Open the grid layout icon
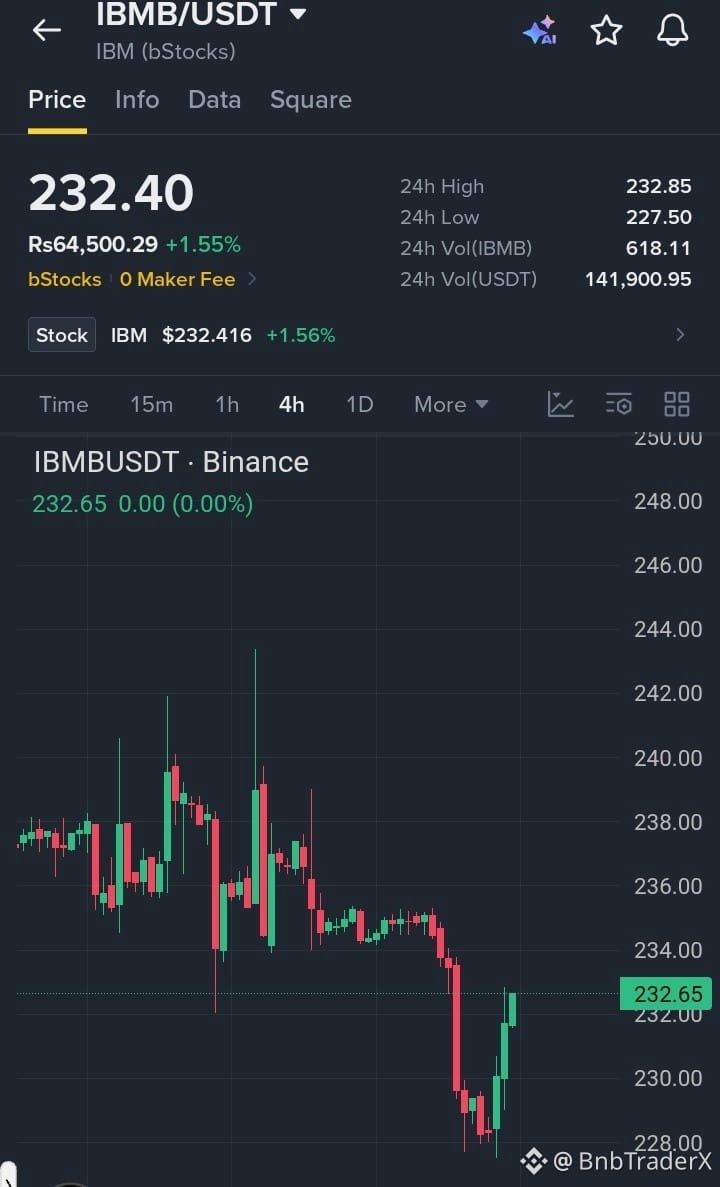 [677, 404]
